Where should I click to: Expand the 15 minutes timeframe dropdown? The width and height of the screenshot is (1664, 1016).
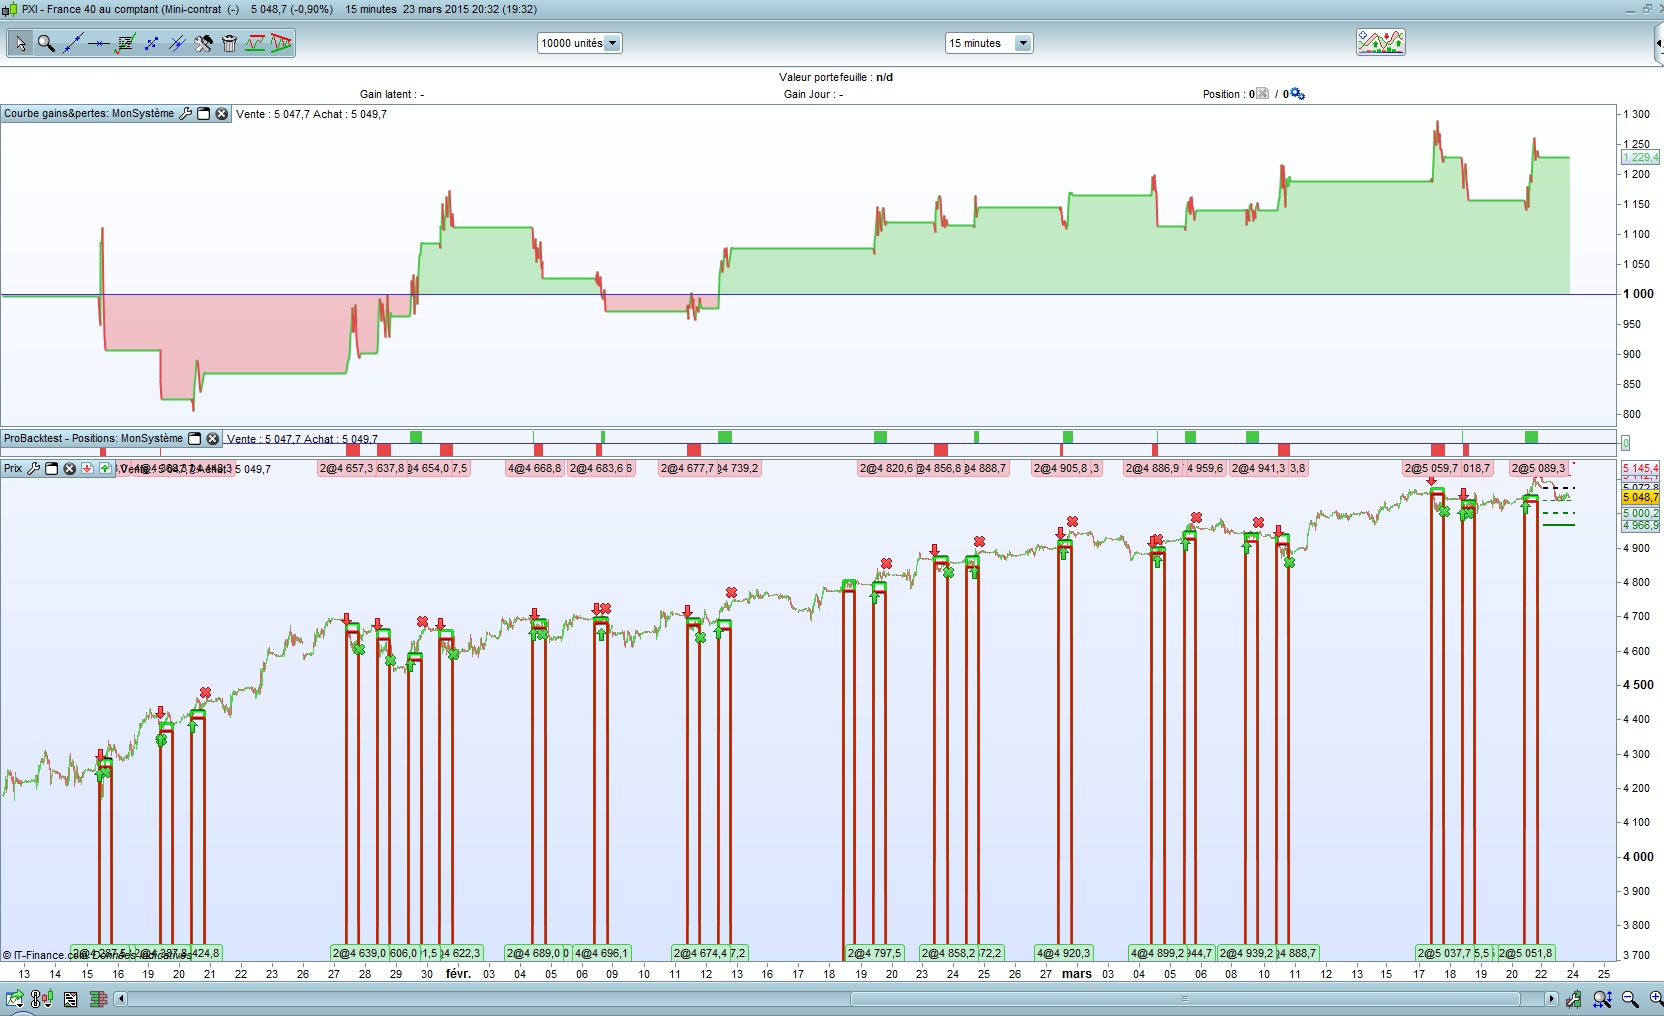1022,43
